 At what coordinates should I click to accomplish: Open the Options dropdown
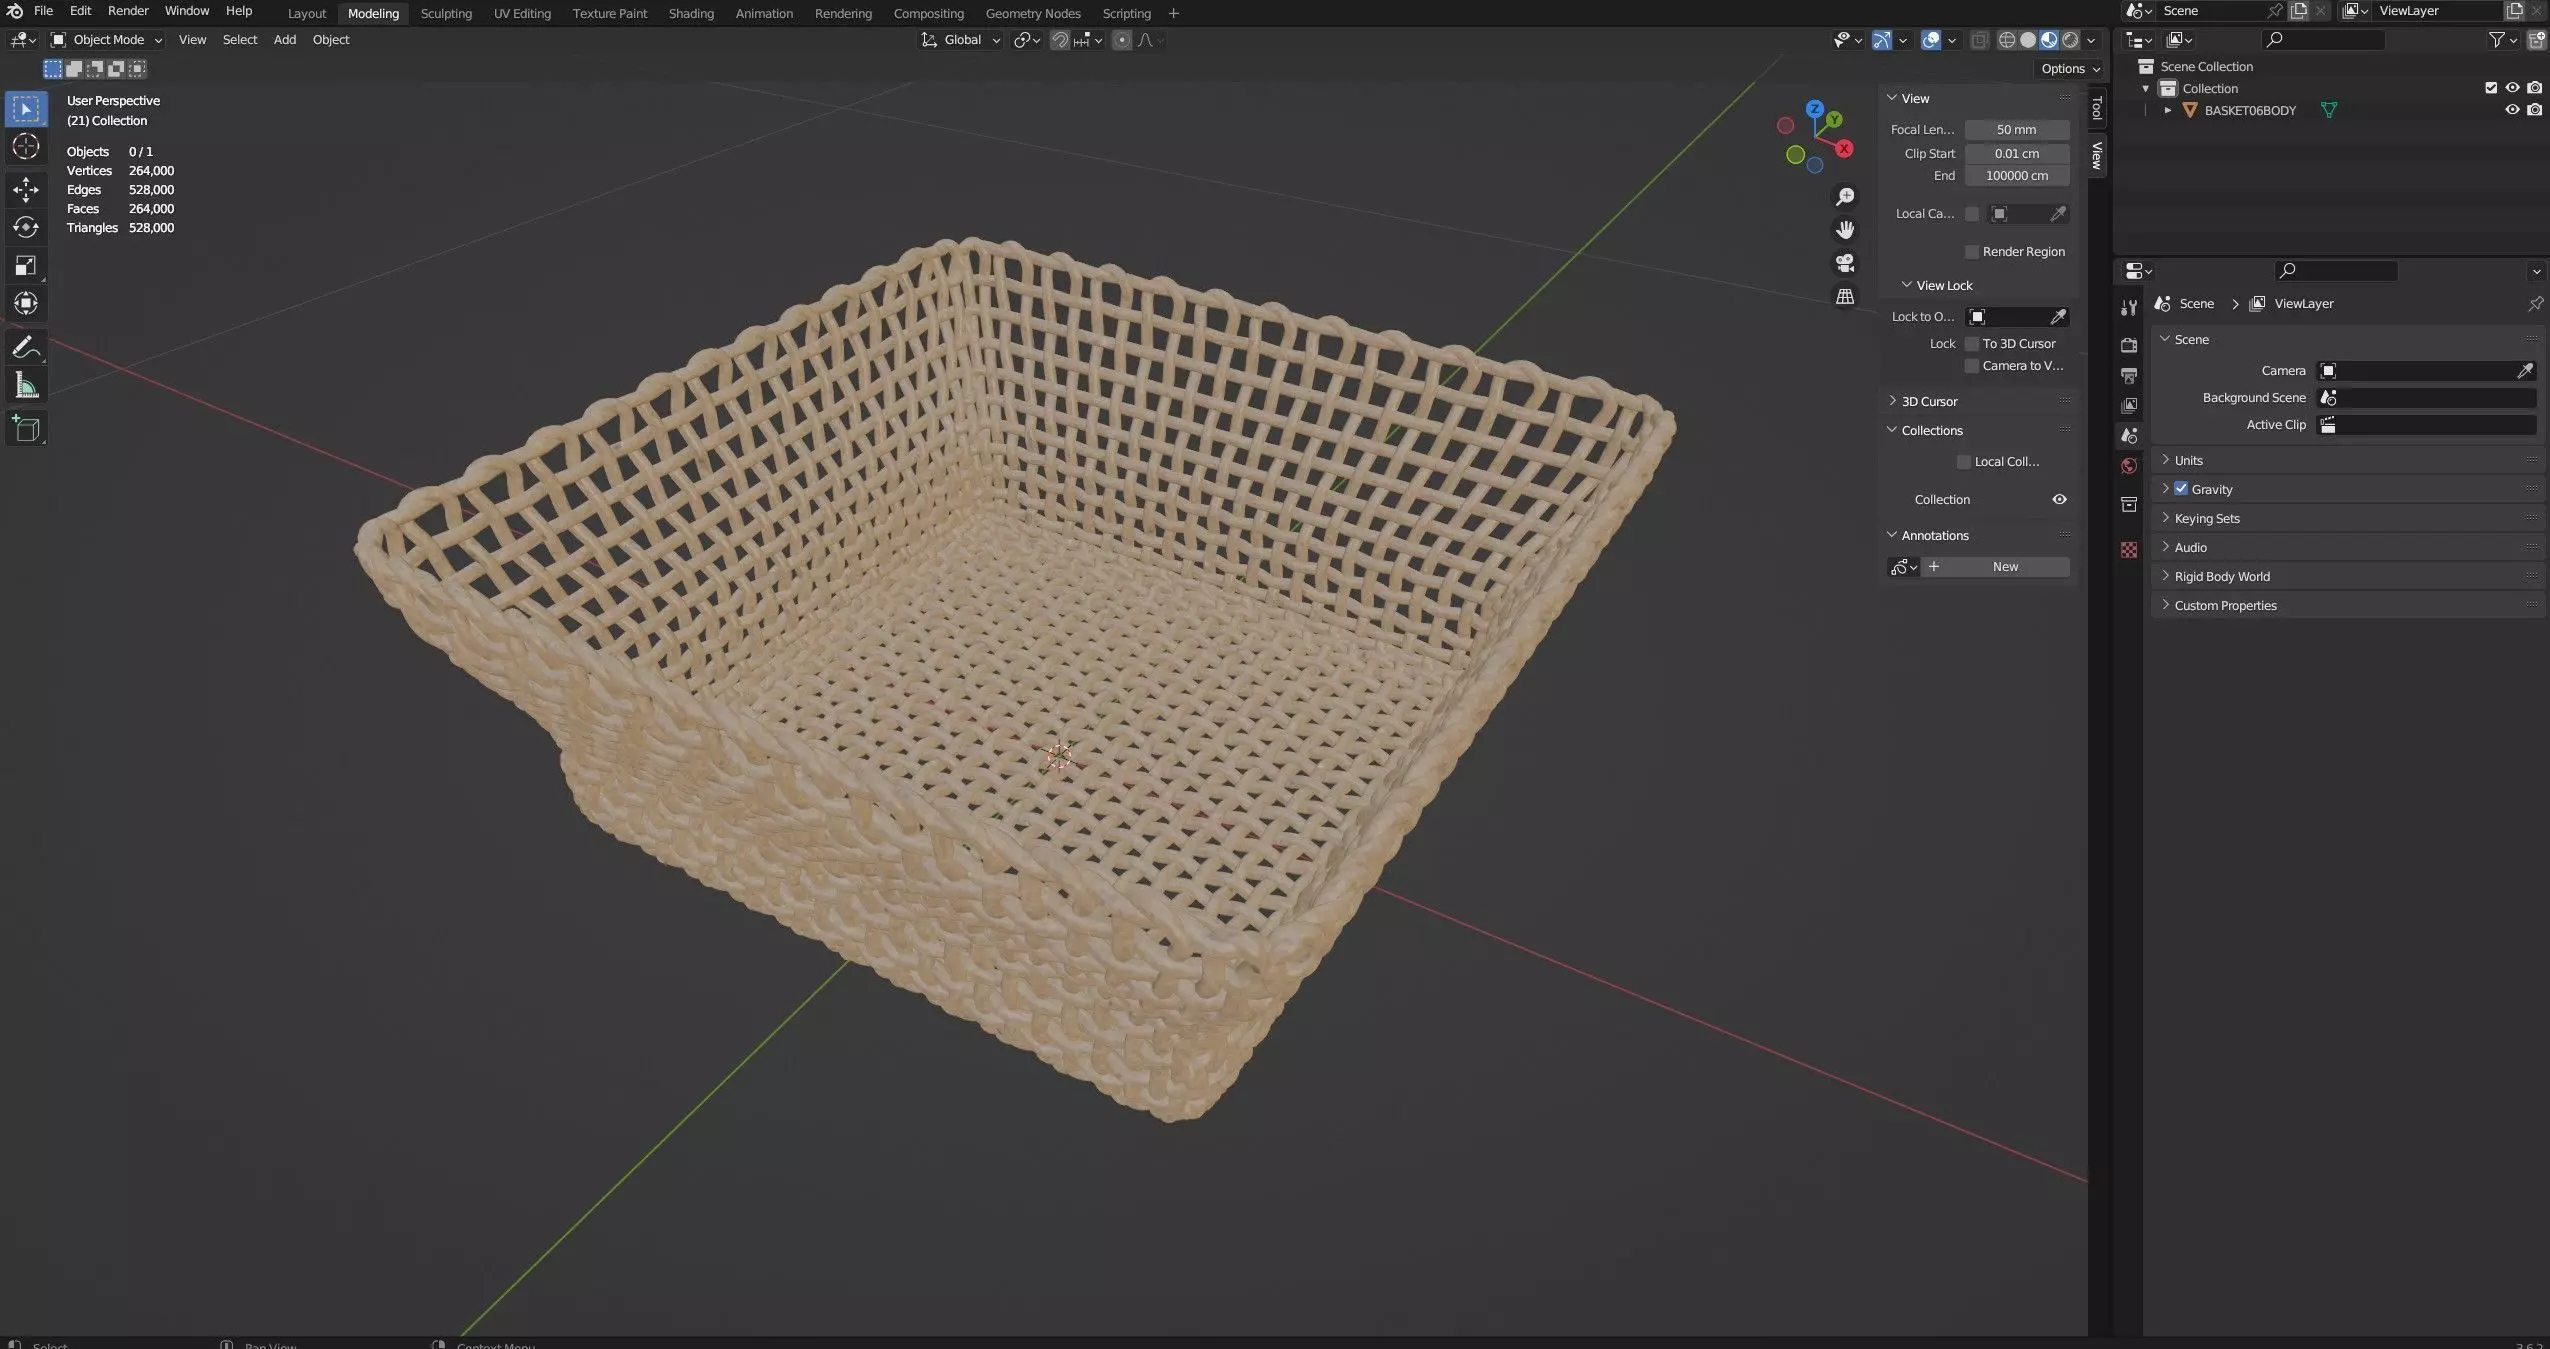point(2070,69)
